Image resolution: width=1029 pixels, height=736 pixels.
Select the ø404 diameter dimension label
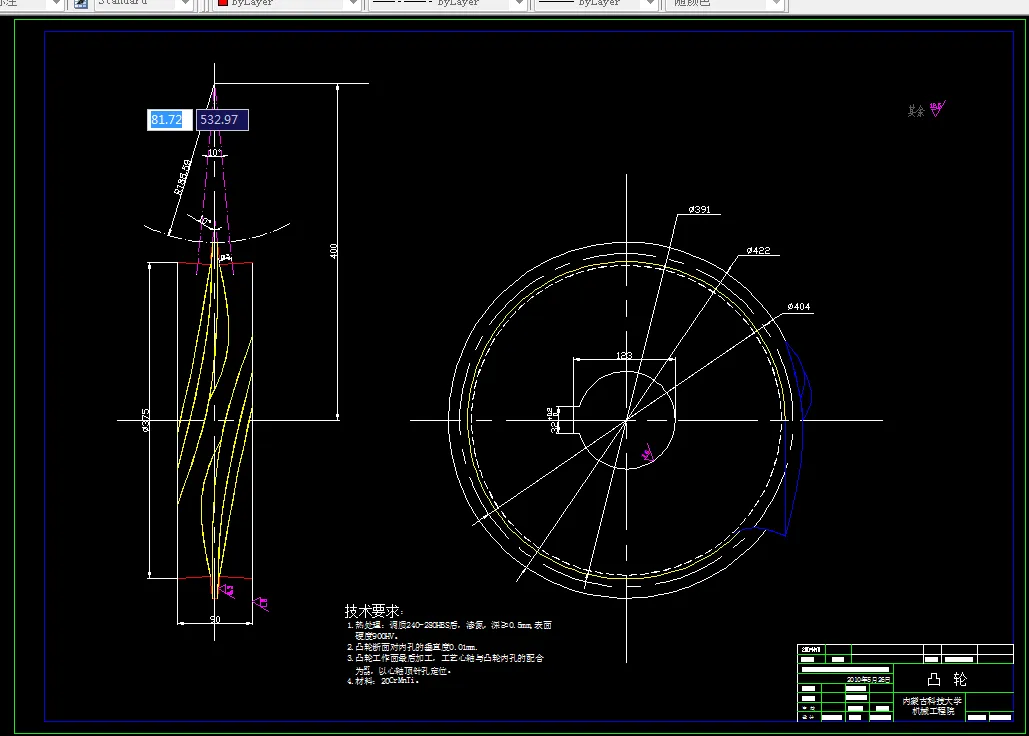[799, 306]
